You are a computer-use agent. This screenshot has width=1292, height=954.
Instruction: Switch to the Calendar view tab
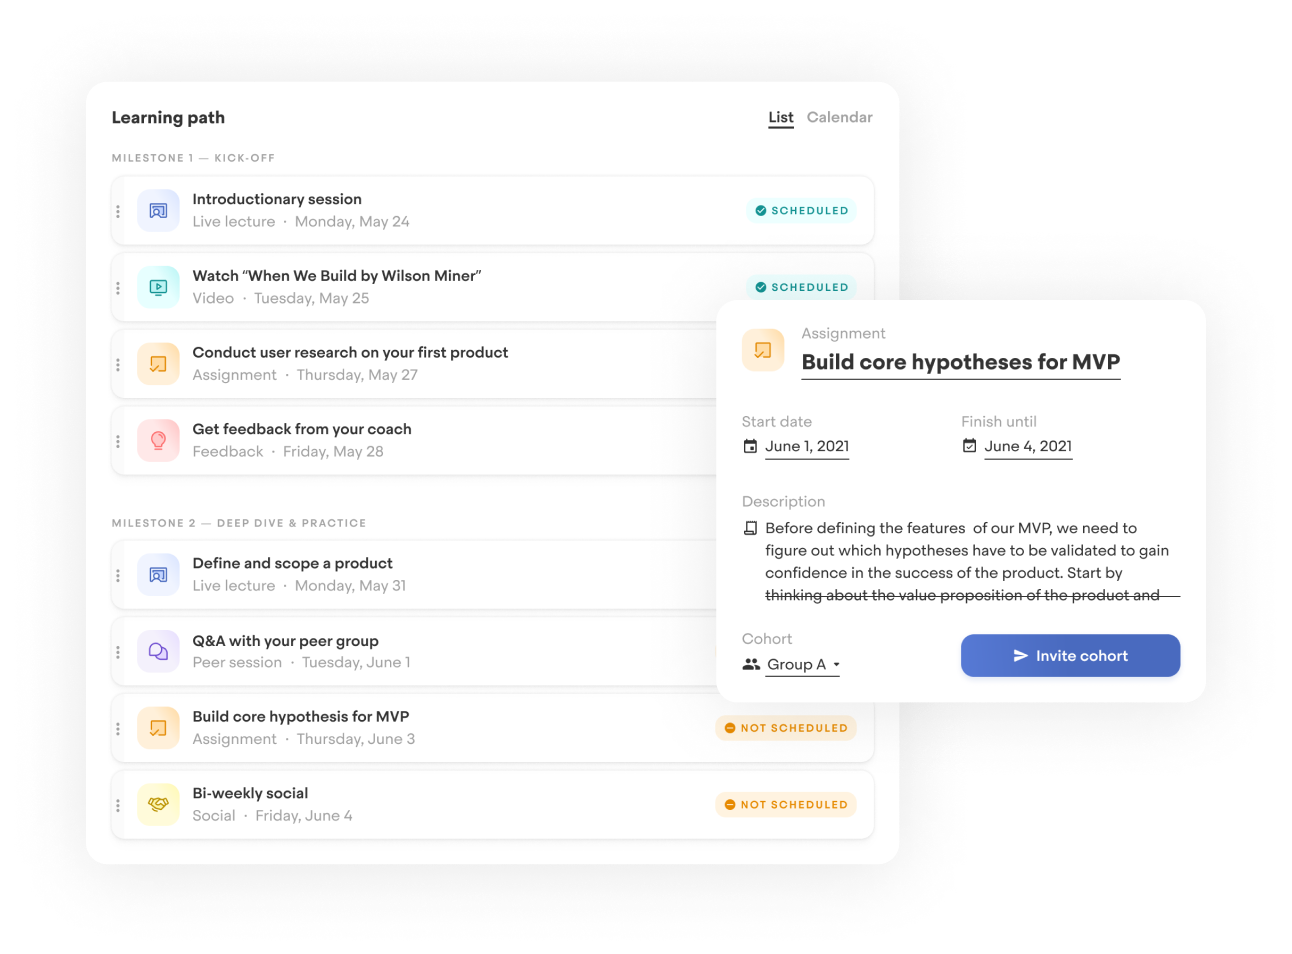[840, 117]
